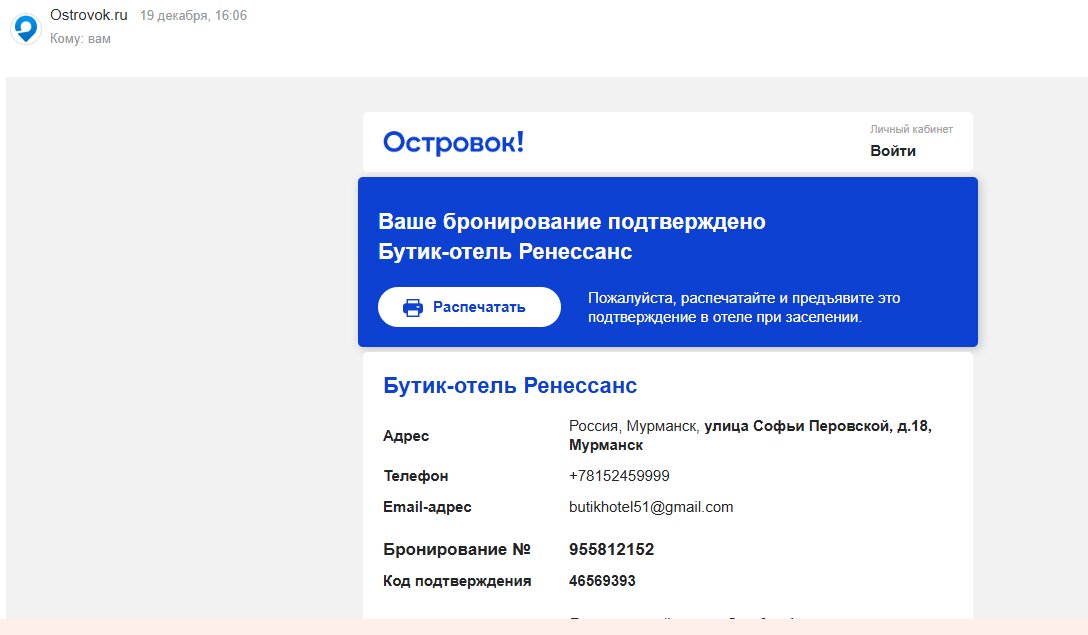This screenshot has height=635, width=1088.
Task: Click the Ostrovok.ru sender avatar icon
Action: pos(26,29)
